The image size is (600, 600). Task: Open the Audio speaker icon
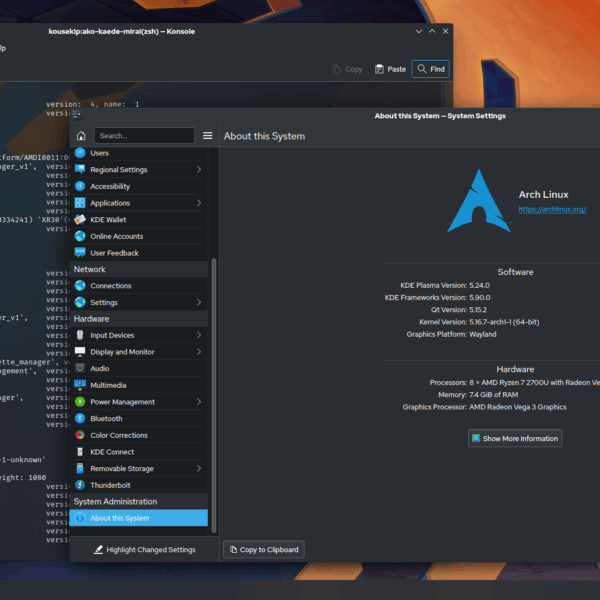click(80, 368)
